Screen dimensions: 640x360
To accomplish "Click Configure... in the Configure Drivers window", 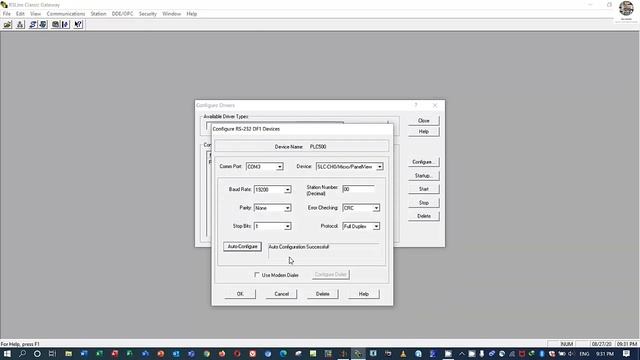I will pos(424,162).
